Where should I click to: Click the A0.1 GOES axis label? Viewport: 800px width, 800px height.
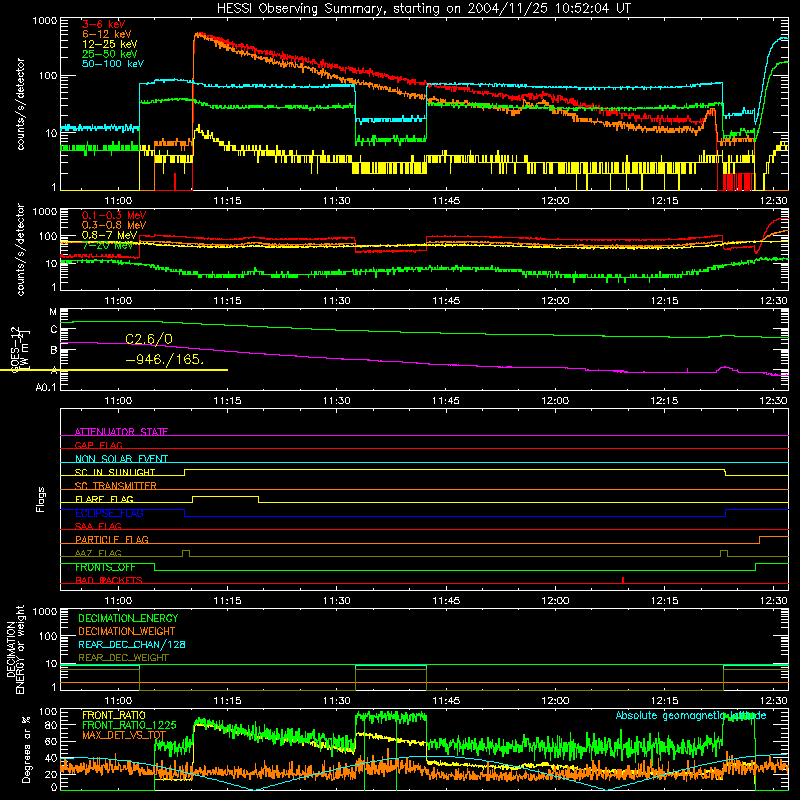[x=46, y=388]
